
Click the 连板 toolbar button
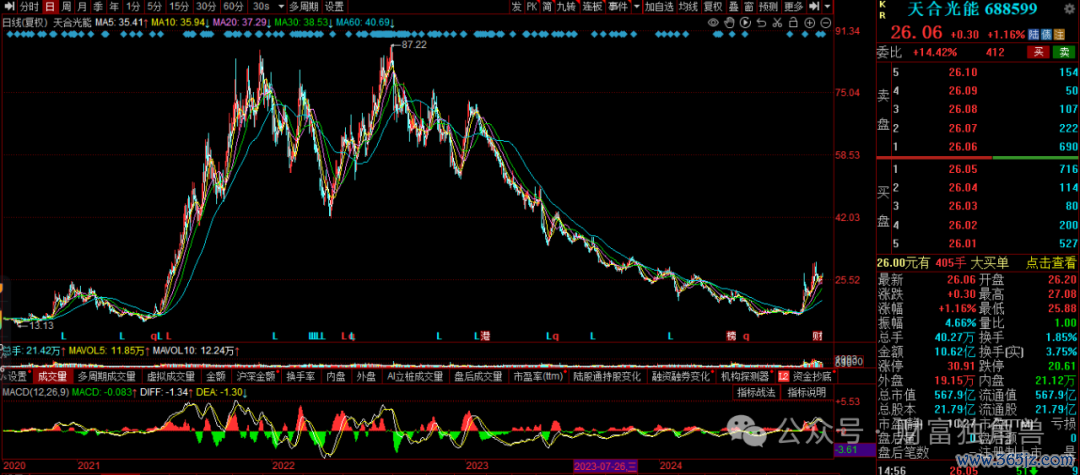(592, 7)
